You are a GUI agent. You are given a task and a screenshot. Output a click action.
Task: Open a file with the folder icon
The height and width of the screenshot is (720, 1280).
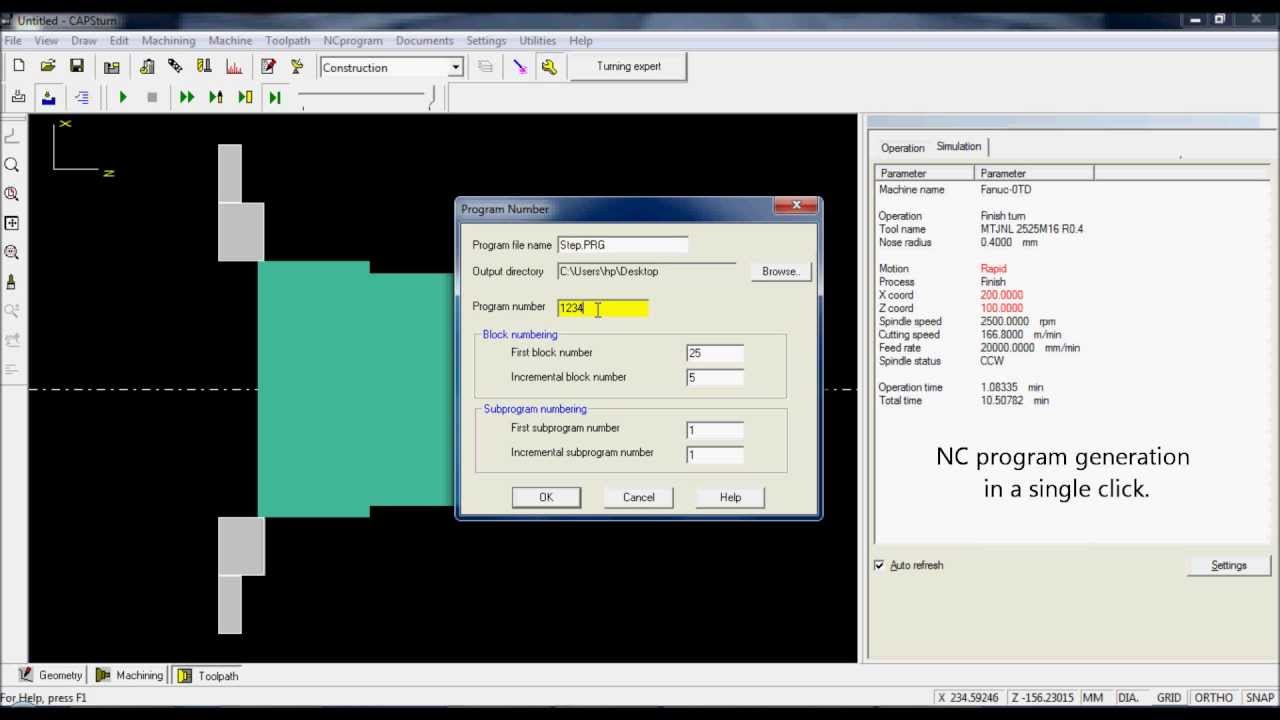pos(47,66)
